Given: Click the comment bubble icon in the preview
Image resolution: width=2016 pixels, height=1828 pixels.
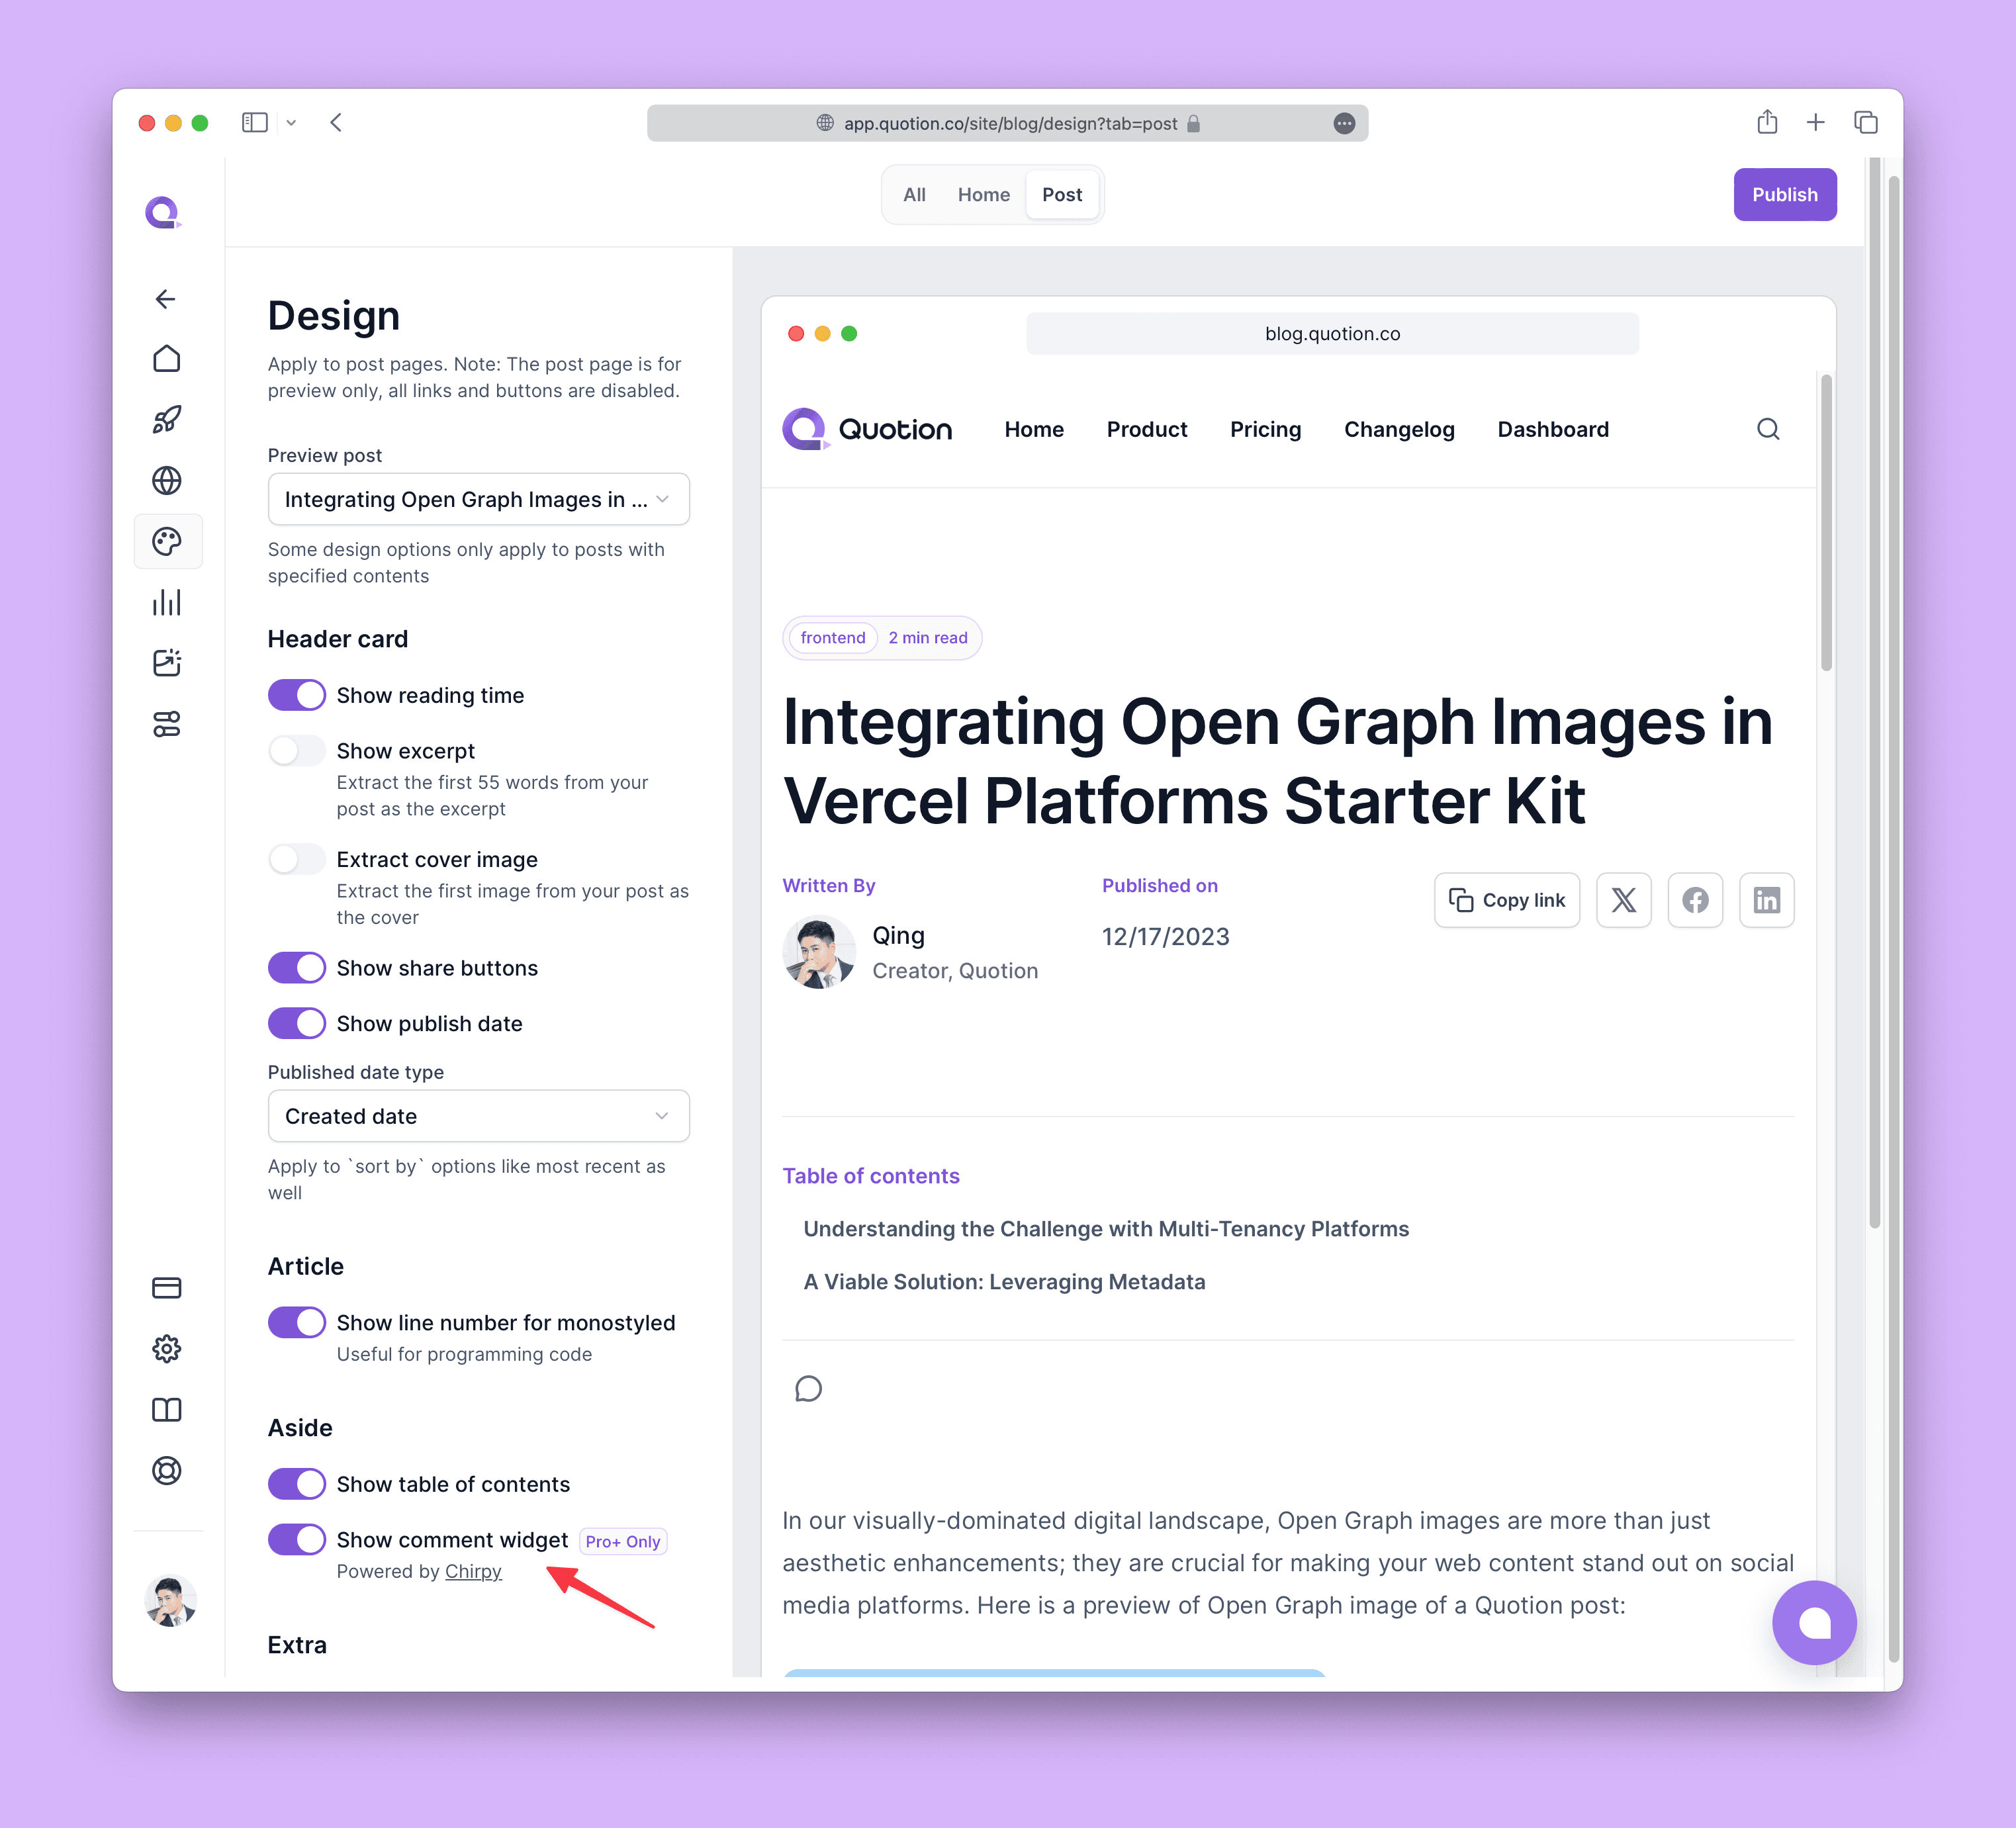Looking at the screenshot, I should [x=808, y=1389].
